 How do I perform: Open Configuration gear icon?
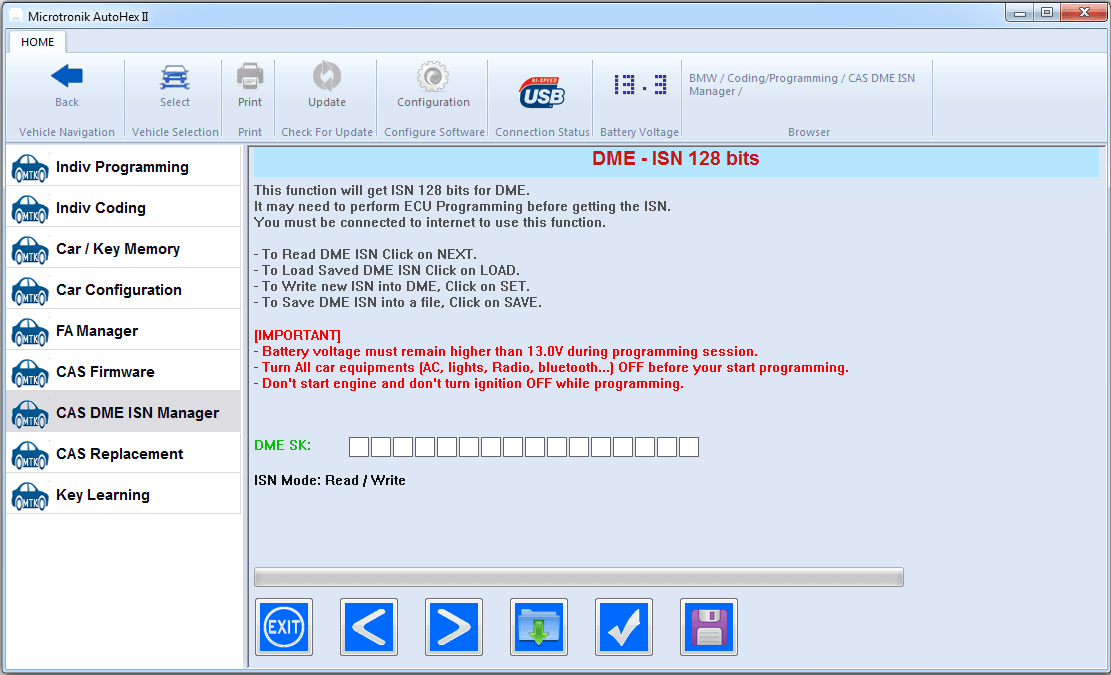[433, 76]
